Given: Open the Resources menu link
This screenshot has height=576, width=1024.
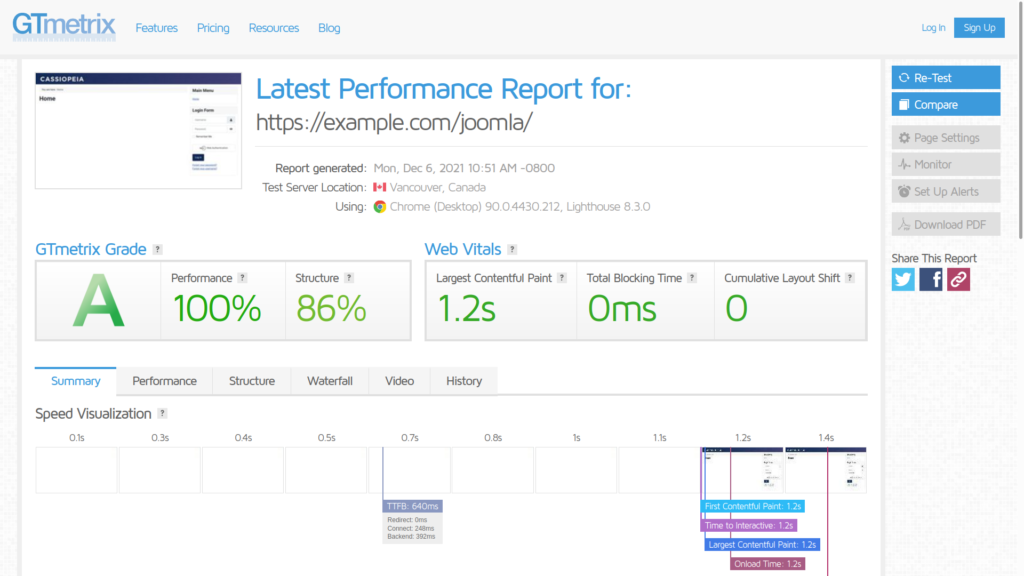Looking at the screenshot, I should [274, 28].
